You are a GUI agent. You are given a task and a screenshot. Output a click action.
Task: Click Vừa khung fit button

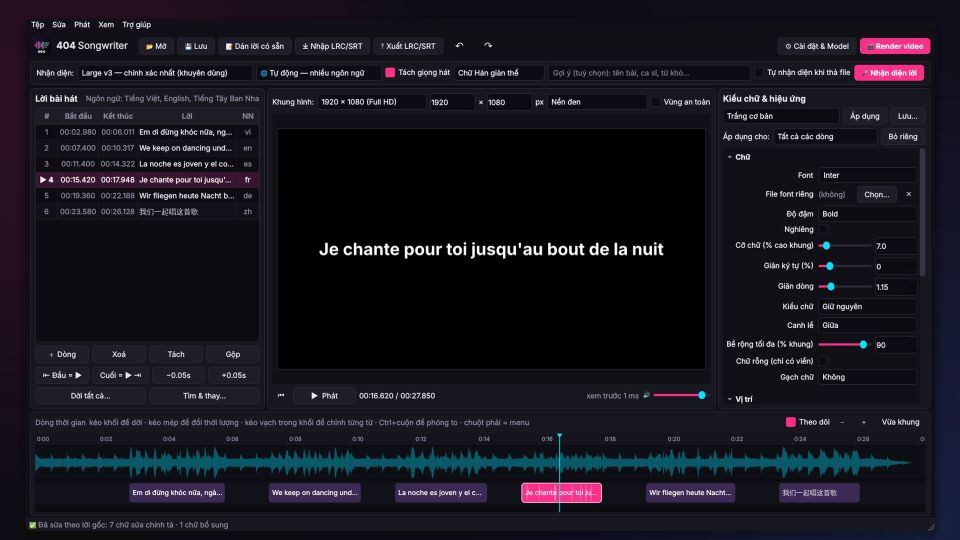pos(900,422)
